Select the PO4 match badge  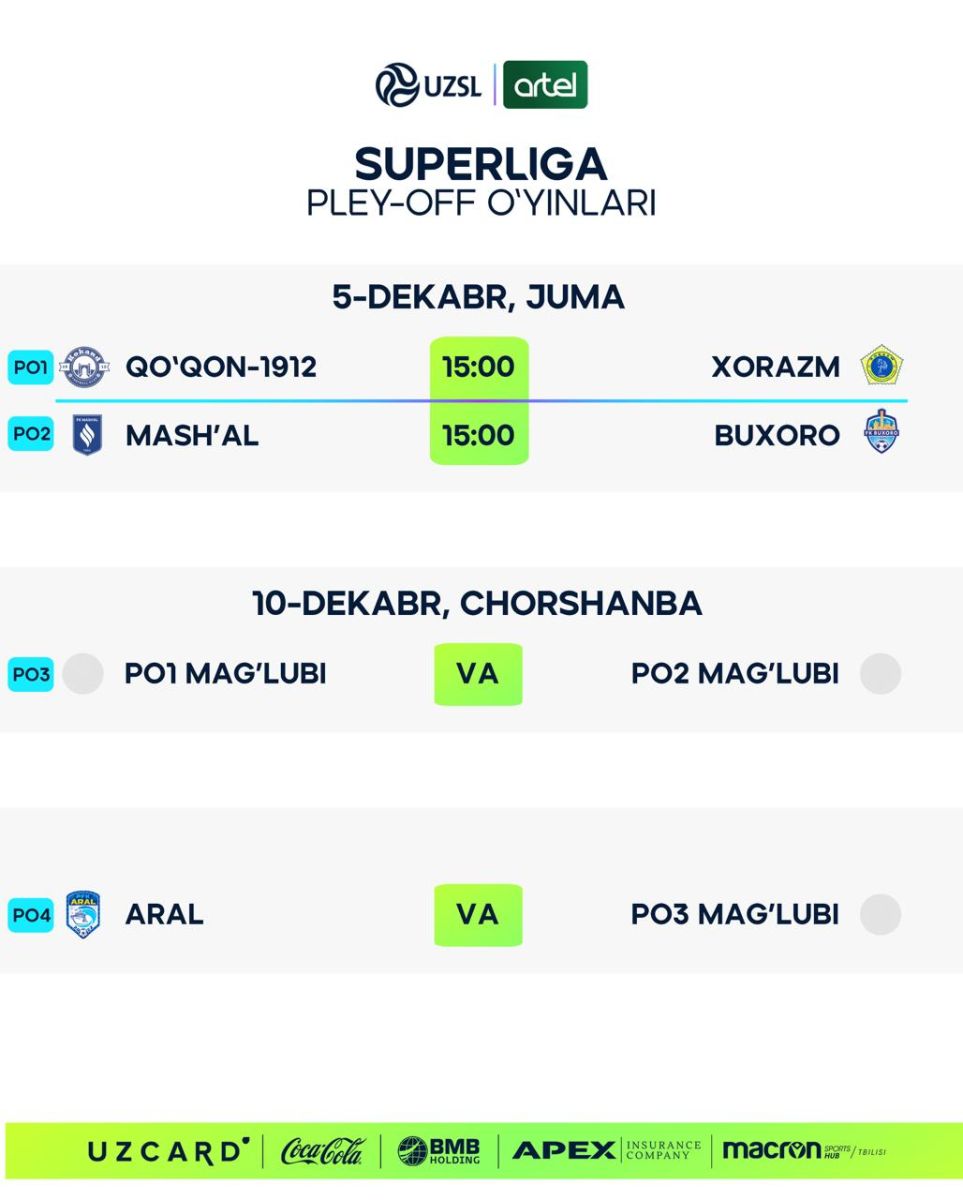pyautogui.click(x=31, y=915)
